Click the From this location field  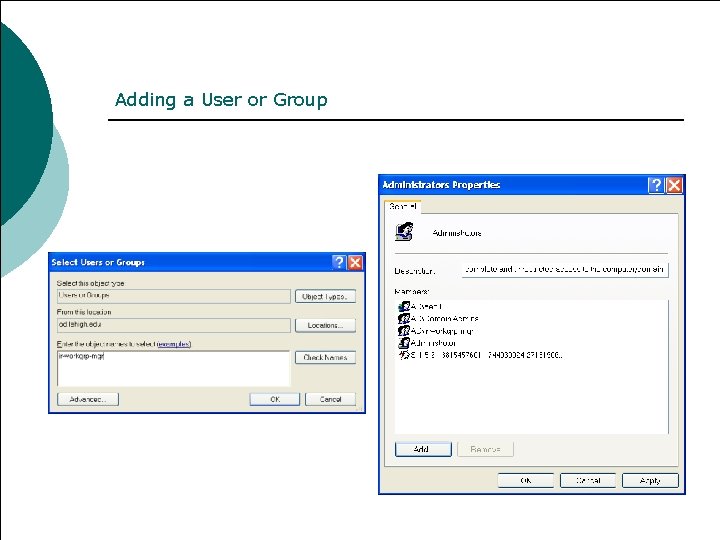(174, 325)
